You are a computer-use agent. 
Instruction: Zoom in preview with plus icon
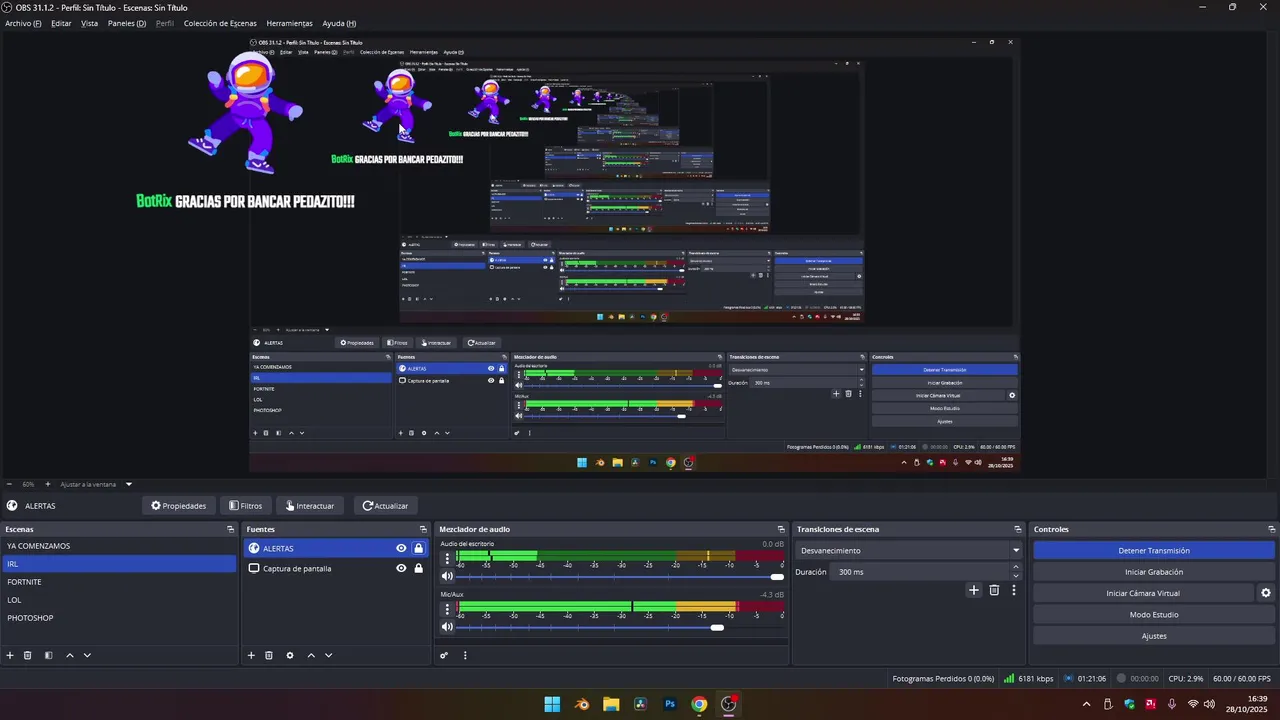[47, 484]
